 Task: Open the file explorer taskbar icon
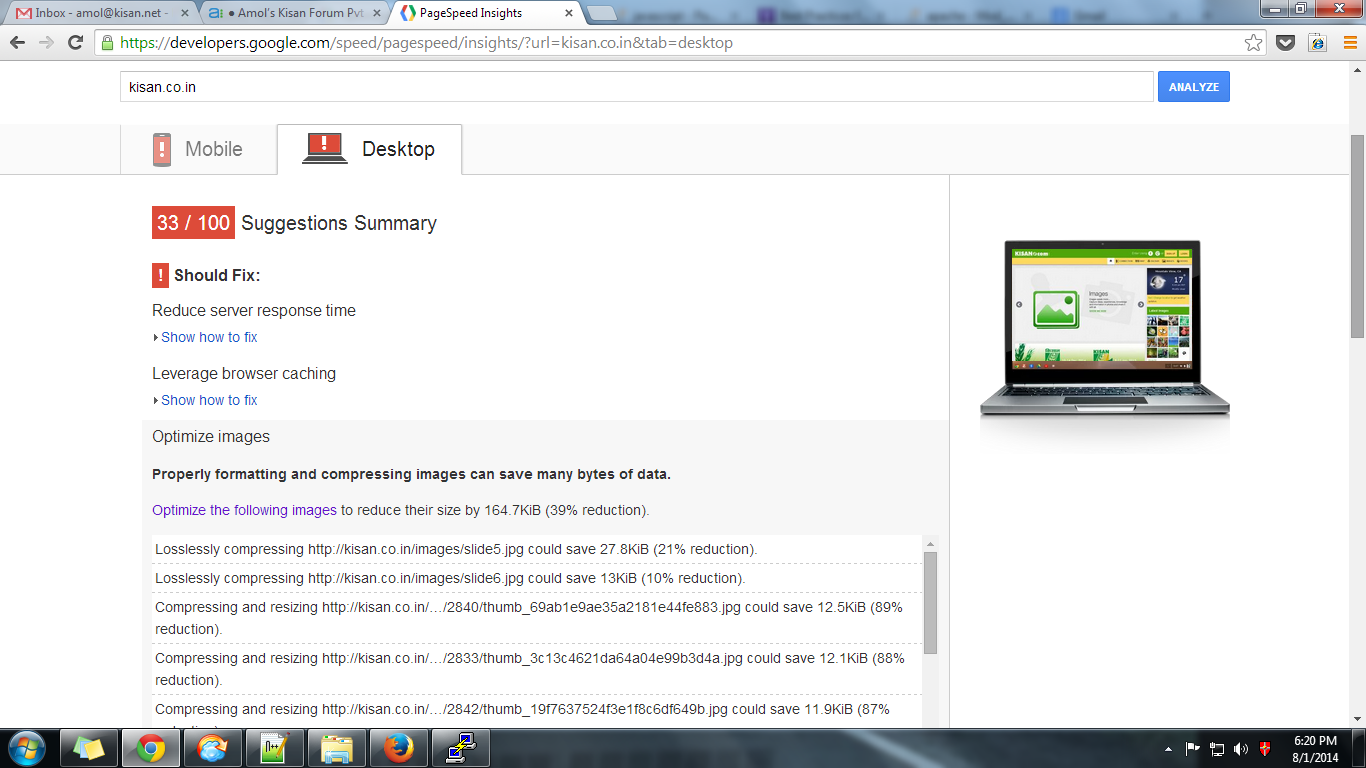pos(336,748)
